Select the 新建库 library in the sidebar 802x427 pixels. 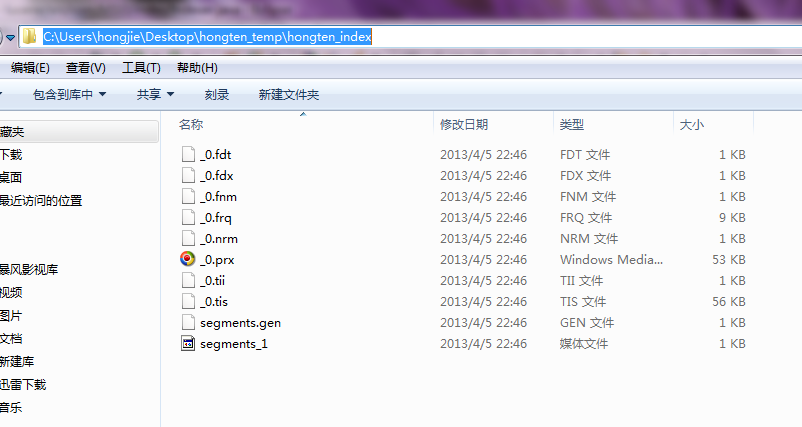pos(17,362)
